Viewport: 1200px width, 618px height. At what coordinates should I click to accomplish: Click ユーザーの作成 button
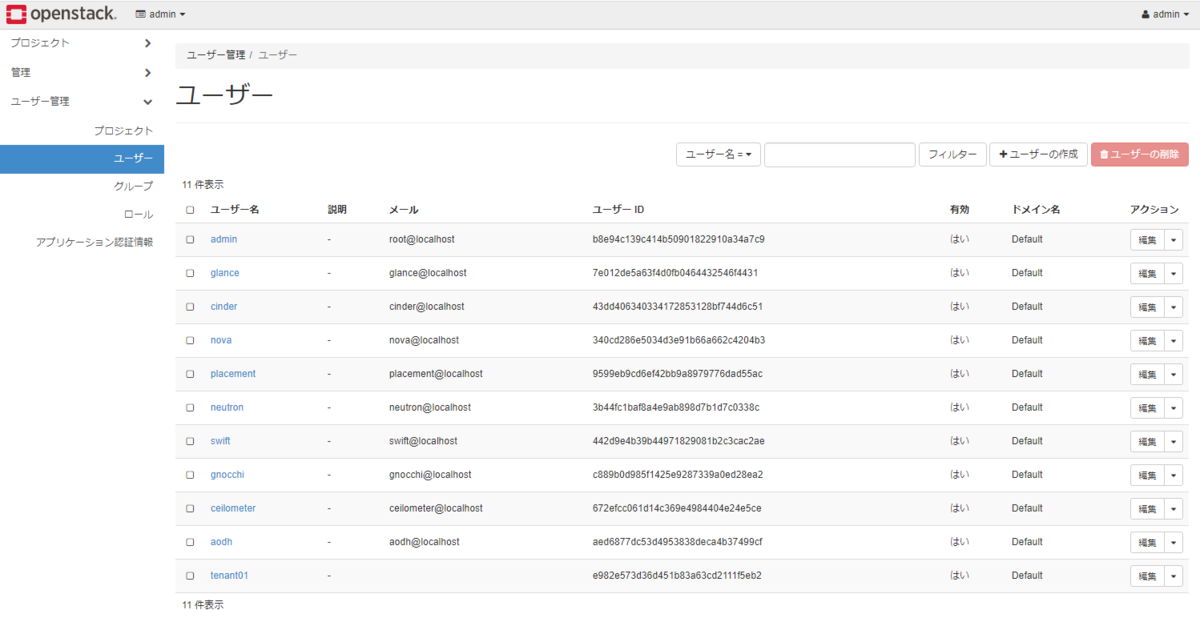[x=1038, y=154]
